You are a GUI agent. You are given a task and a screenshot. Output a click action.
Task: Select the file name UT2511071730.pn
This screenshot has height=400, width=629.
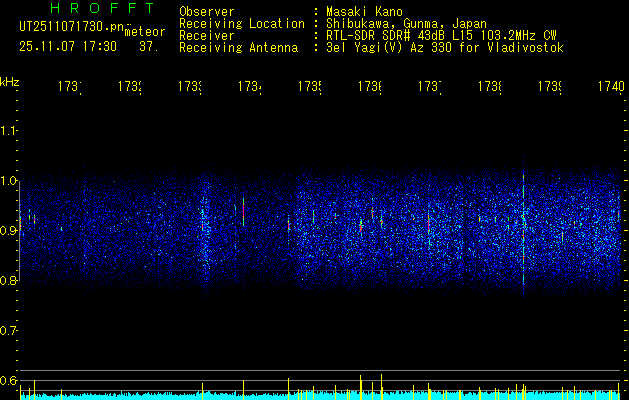pyautogui.click(x=71, y=26)
